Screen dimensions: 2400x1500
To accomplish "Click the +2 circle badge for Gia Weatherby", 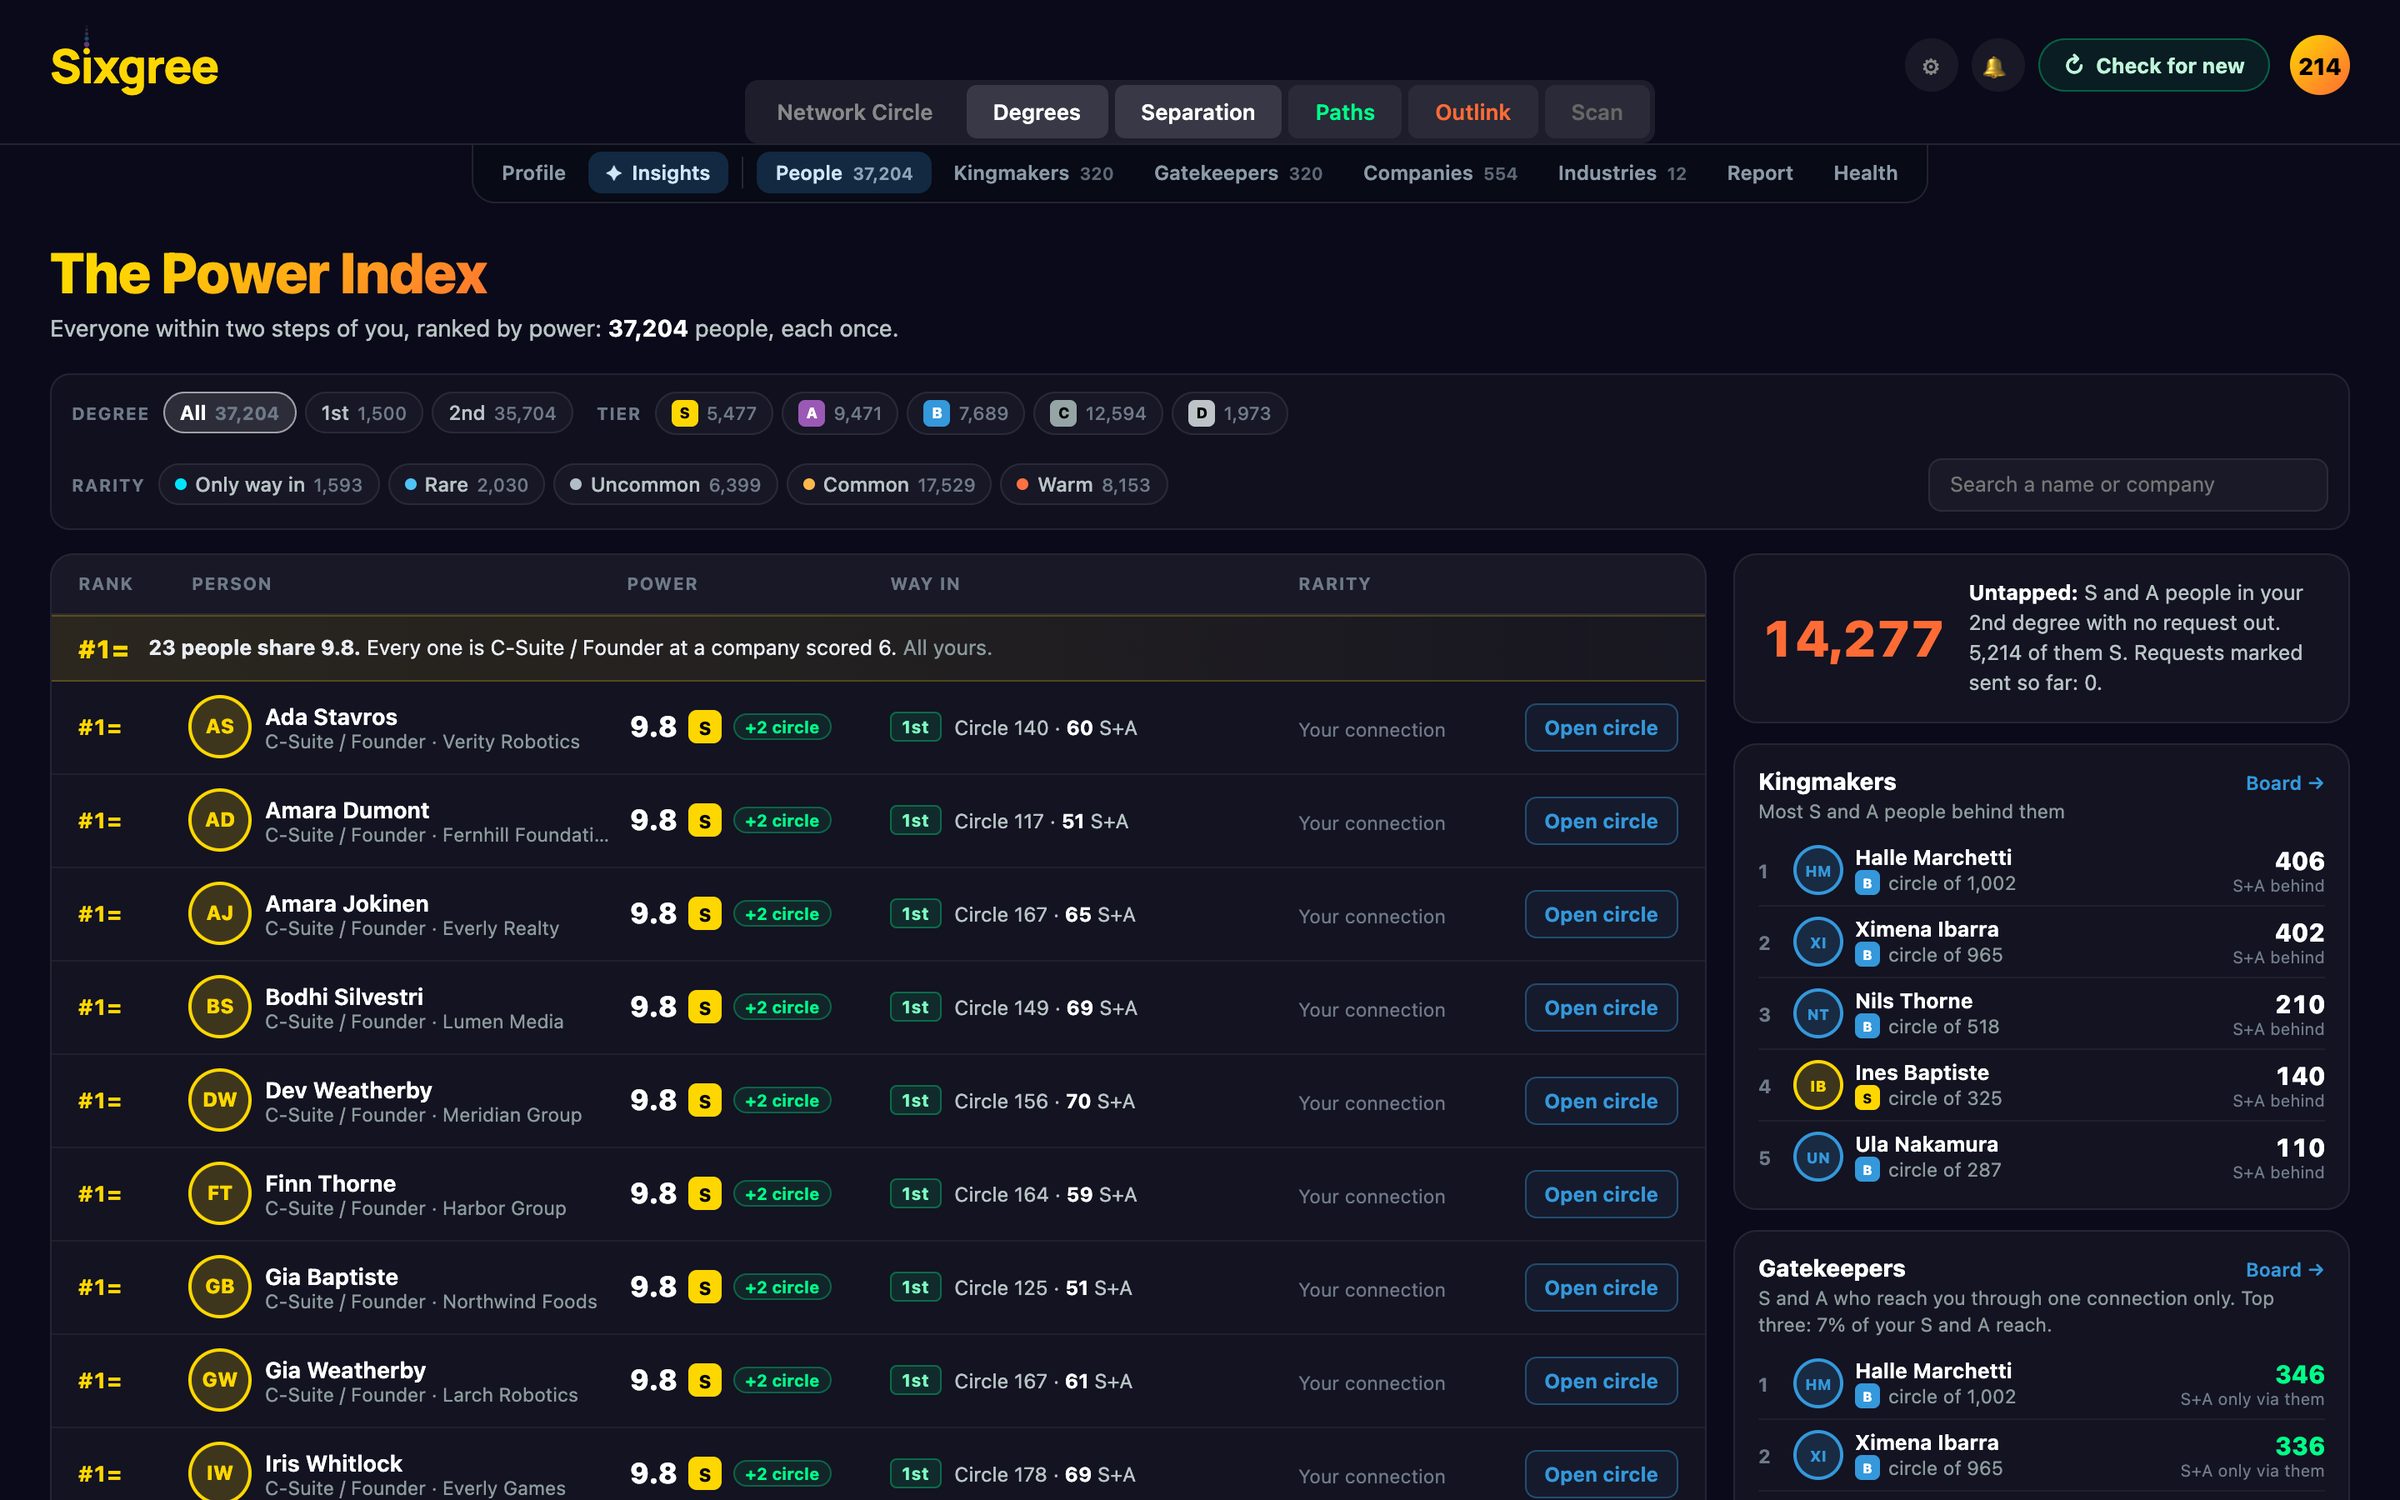I will coord(782,1381).
